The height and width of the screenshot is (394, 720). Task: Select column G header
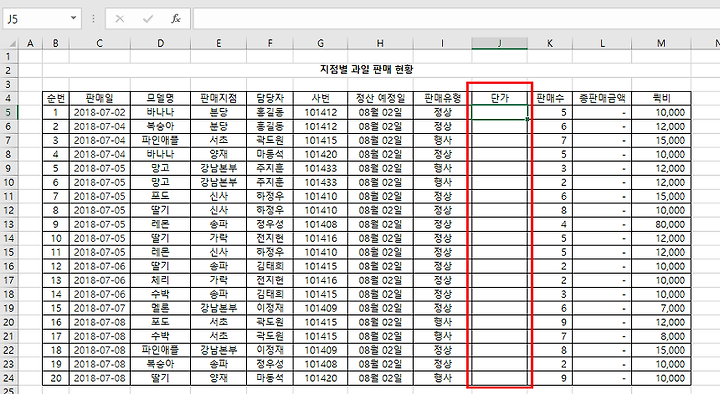321,43
